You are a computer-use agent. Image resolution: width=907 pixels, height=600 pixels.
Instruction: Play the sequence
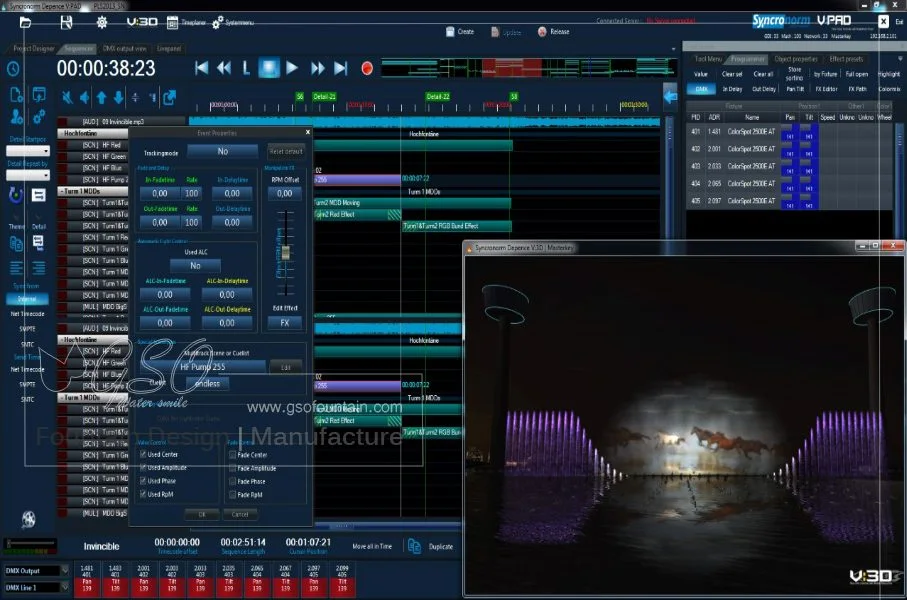pyautogui.click(x=292, y=68)
